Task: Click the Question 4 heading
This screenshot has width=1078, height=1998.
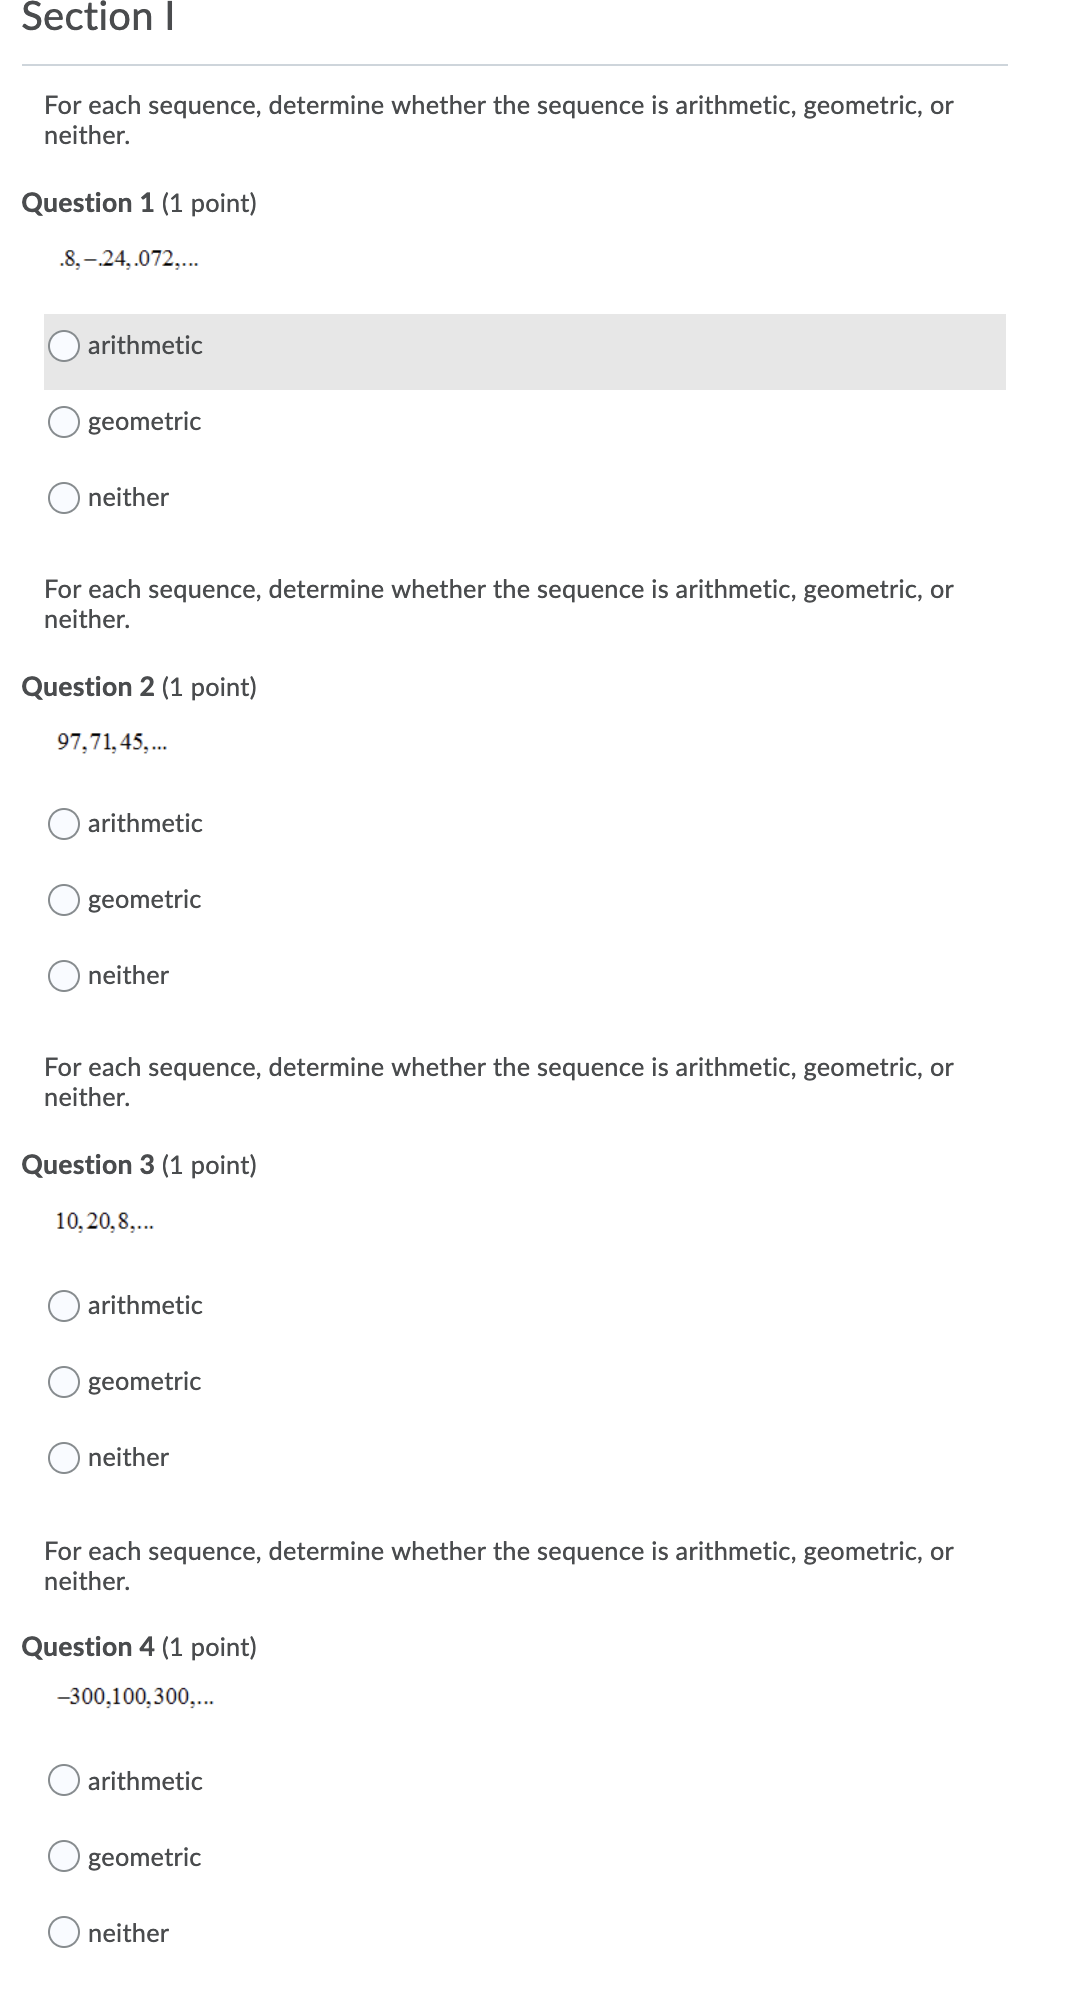Action: pos(139,1646)
